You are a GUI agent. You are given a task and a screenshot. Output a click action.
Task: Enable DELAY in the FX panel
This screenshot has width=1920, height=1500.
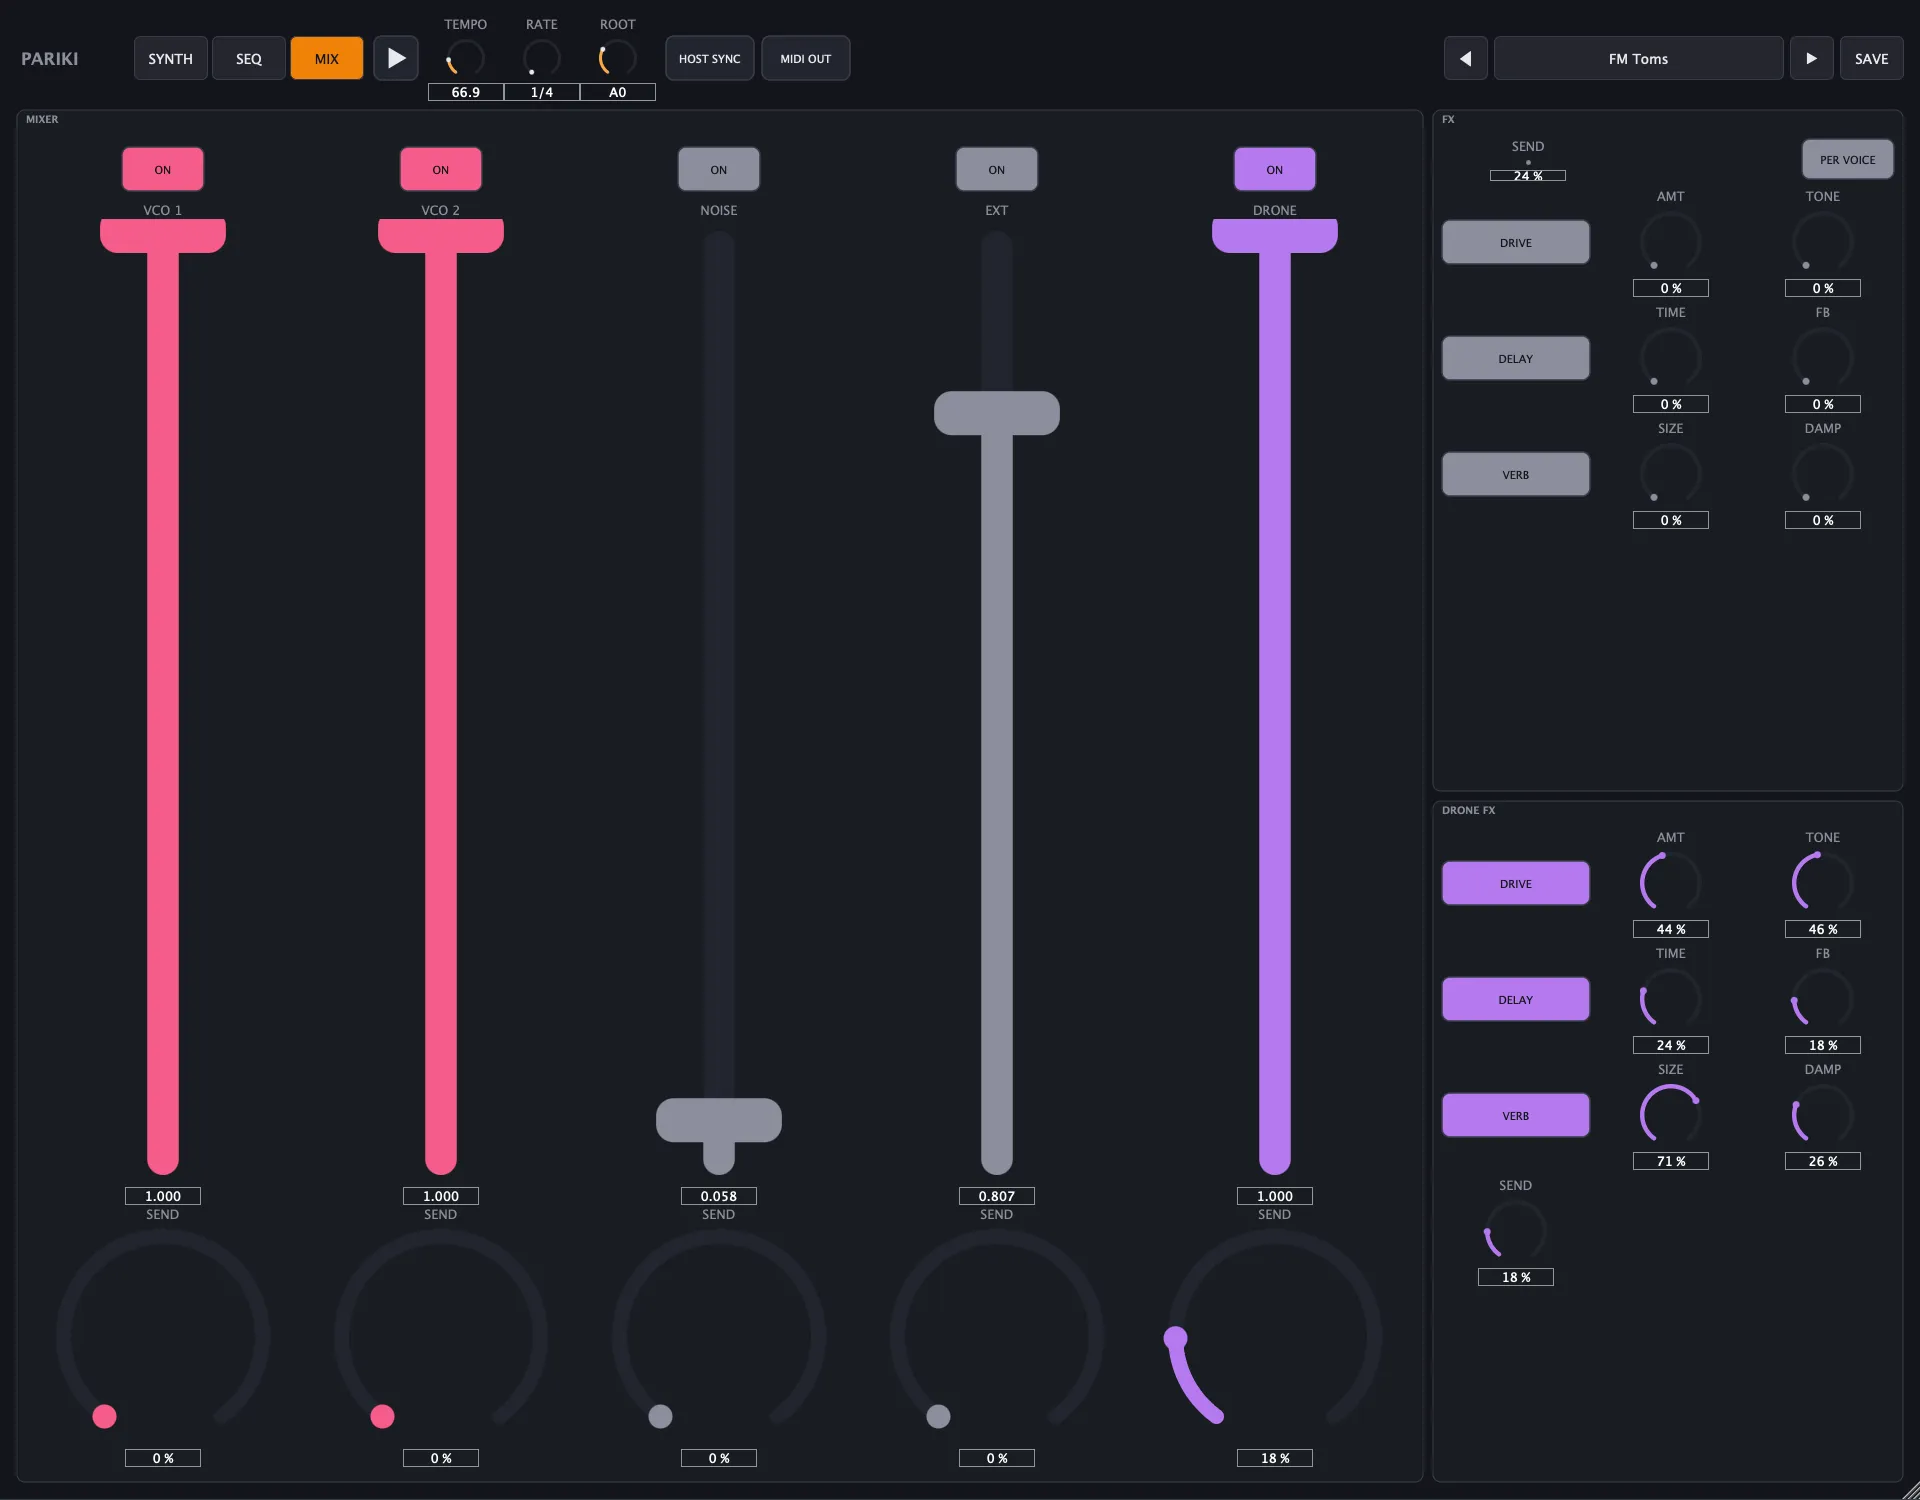(x=1515, y=358)
